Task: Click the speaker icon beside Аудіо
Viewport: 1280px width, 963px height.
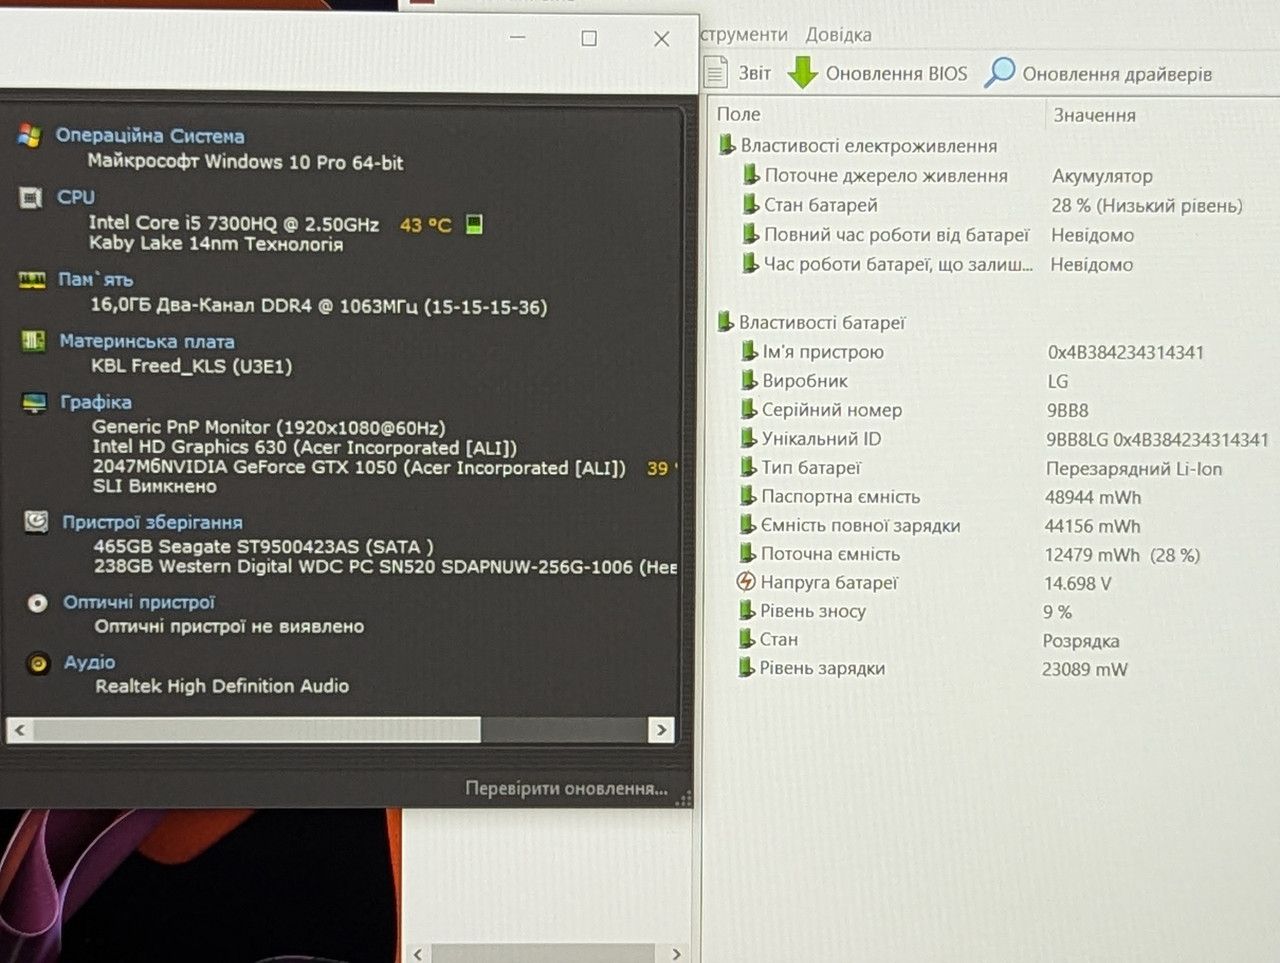Action: (x=38, y=663)
